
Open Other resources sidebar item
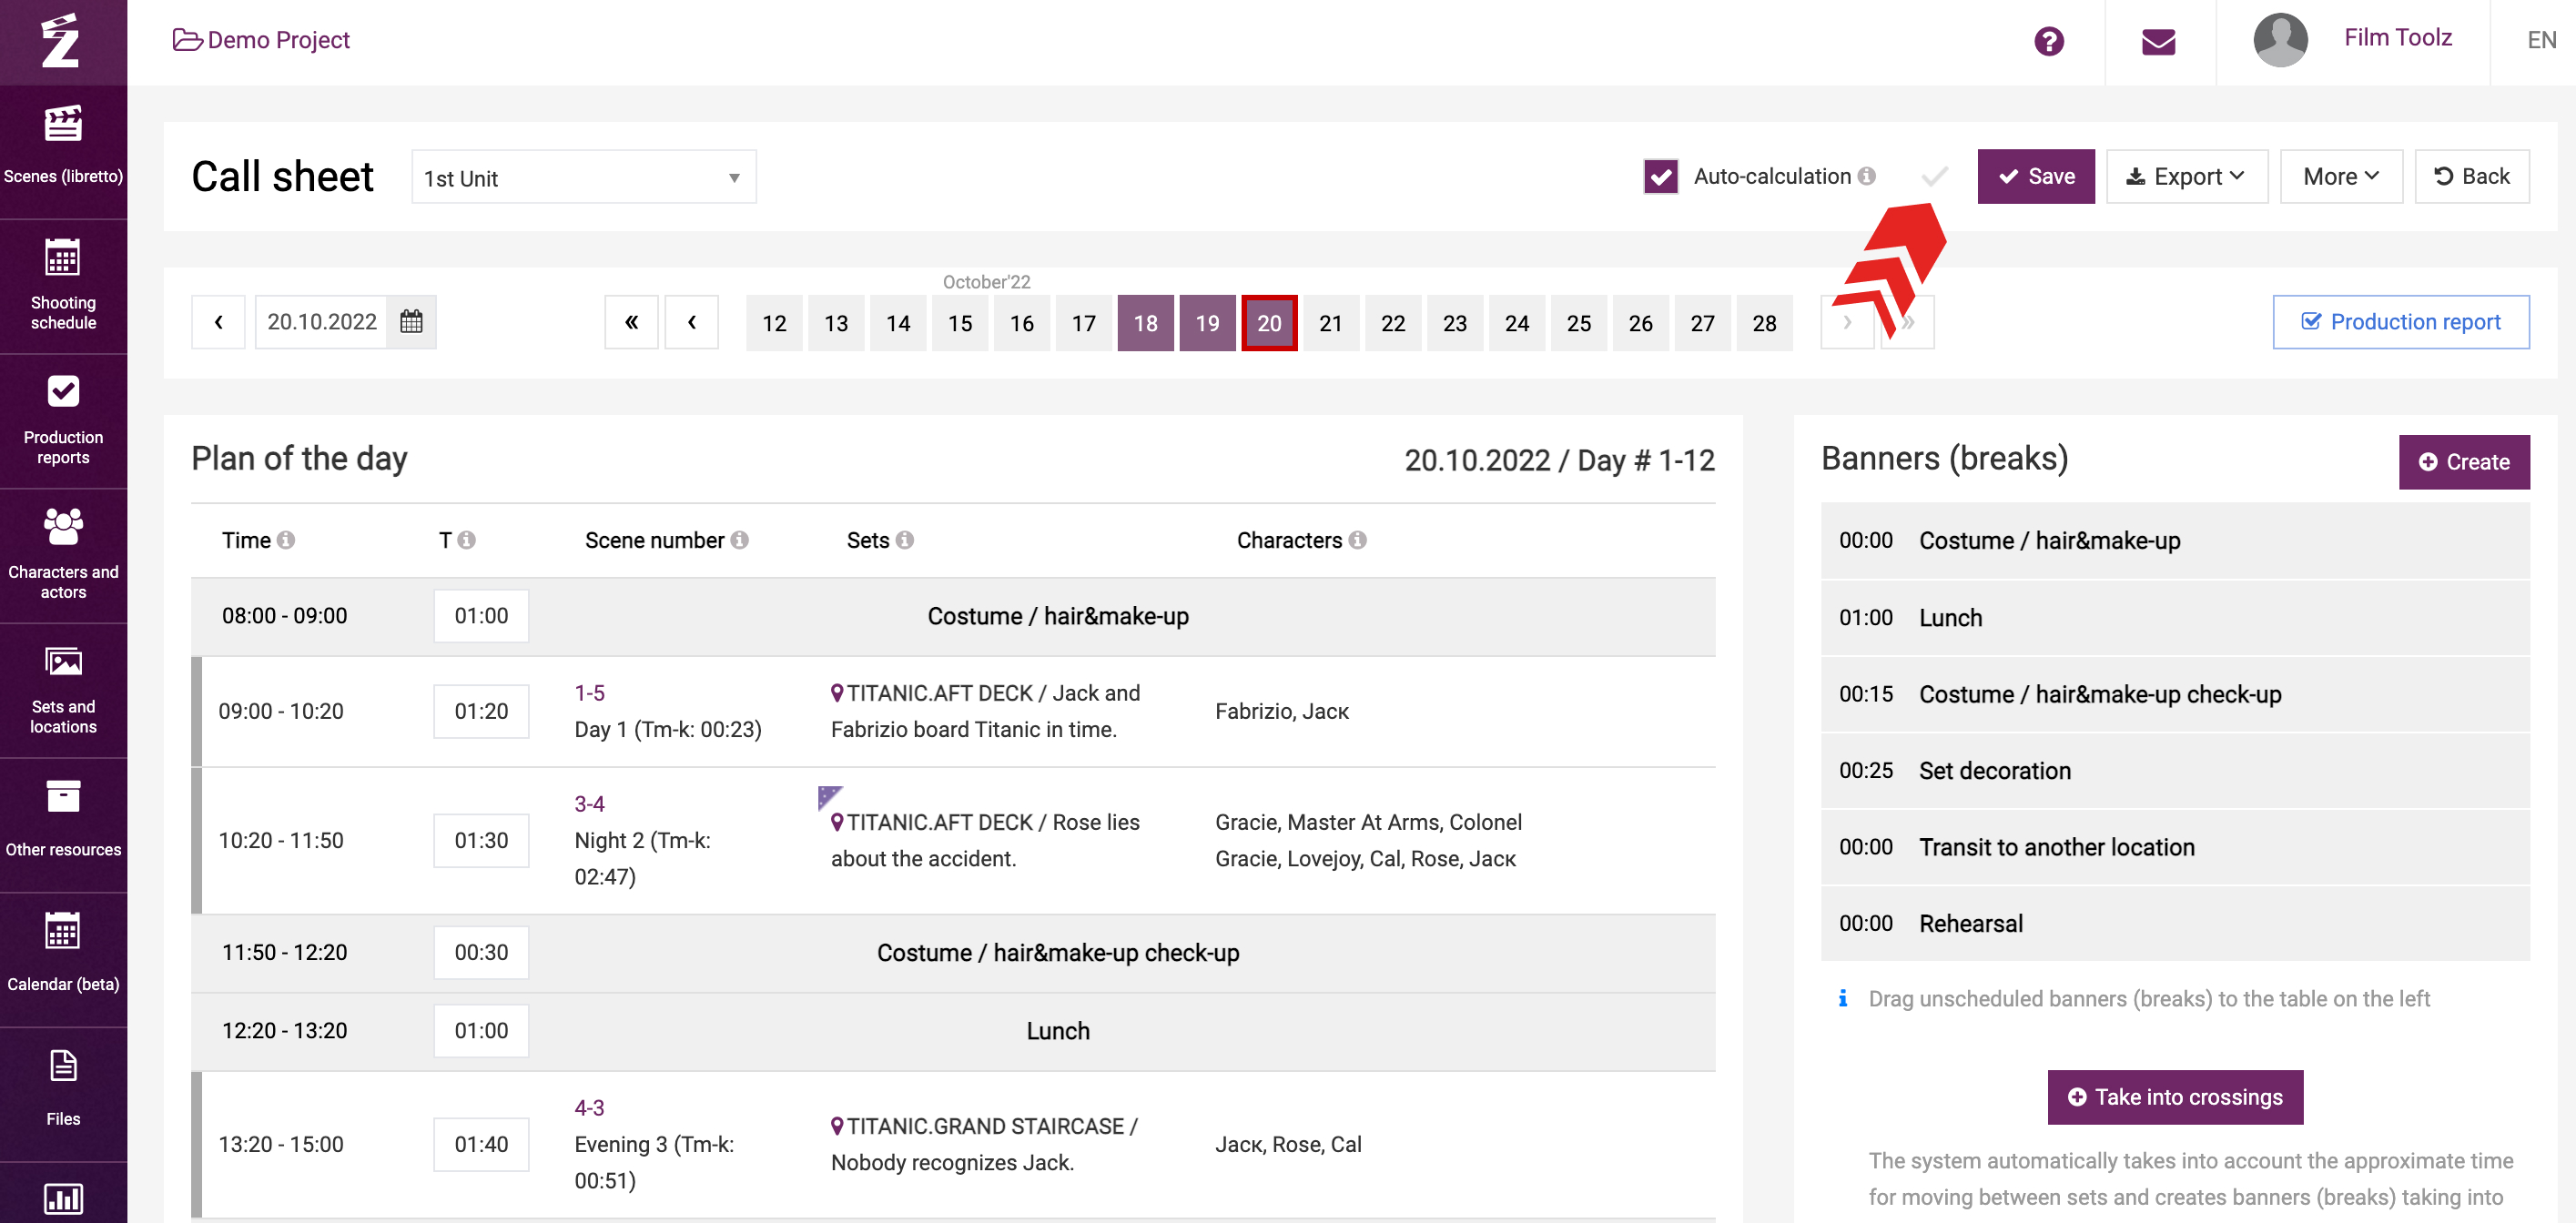[63, 823]
